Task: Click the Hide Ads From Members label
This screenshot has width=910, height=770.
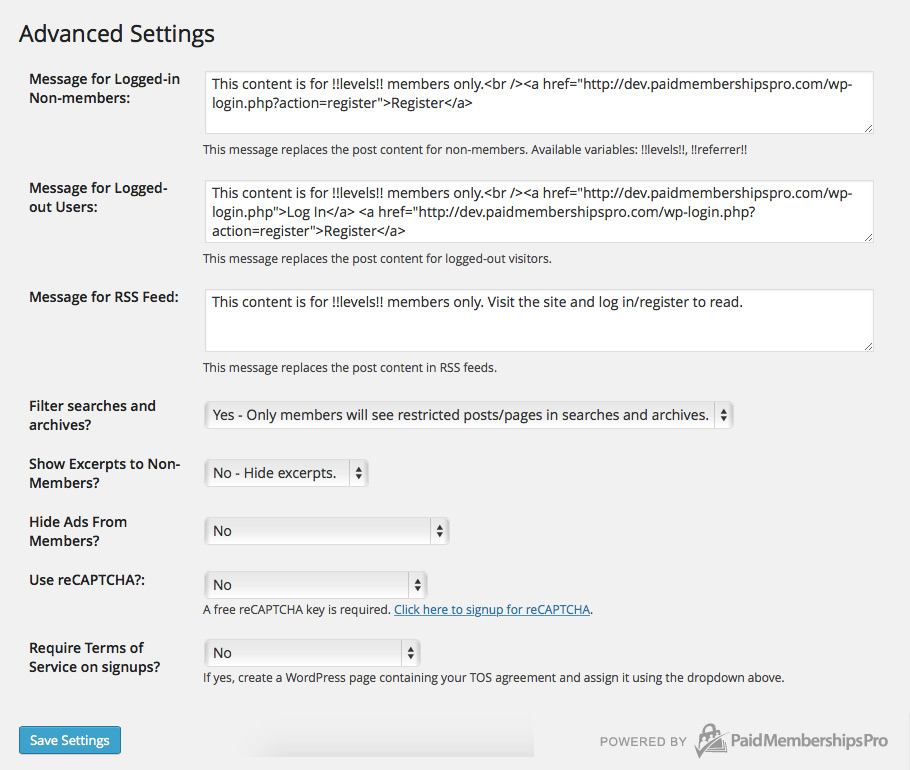Action: click(78, 531)
